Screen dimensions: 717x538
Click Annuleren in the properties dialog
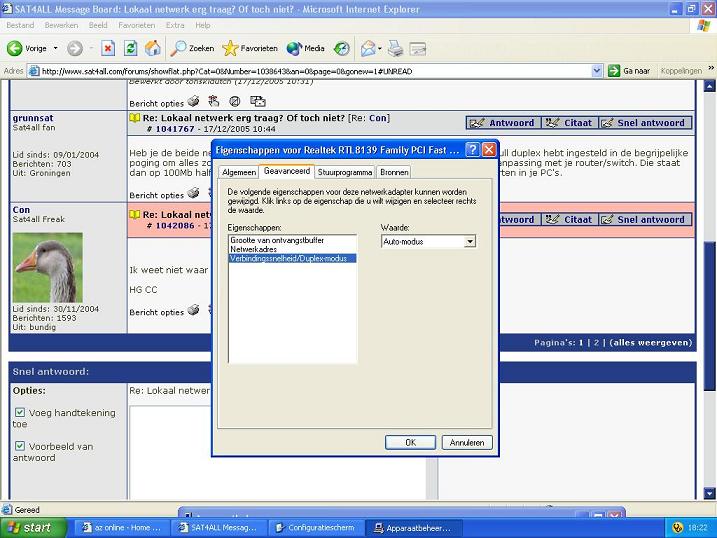click(x=467, y=442)
